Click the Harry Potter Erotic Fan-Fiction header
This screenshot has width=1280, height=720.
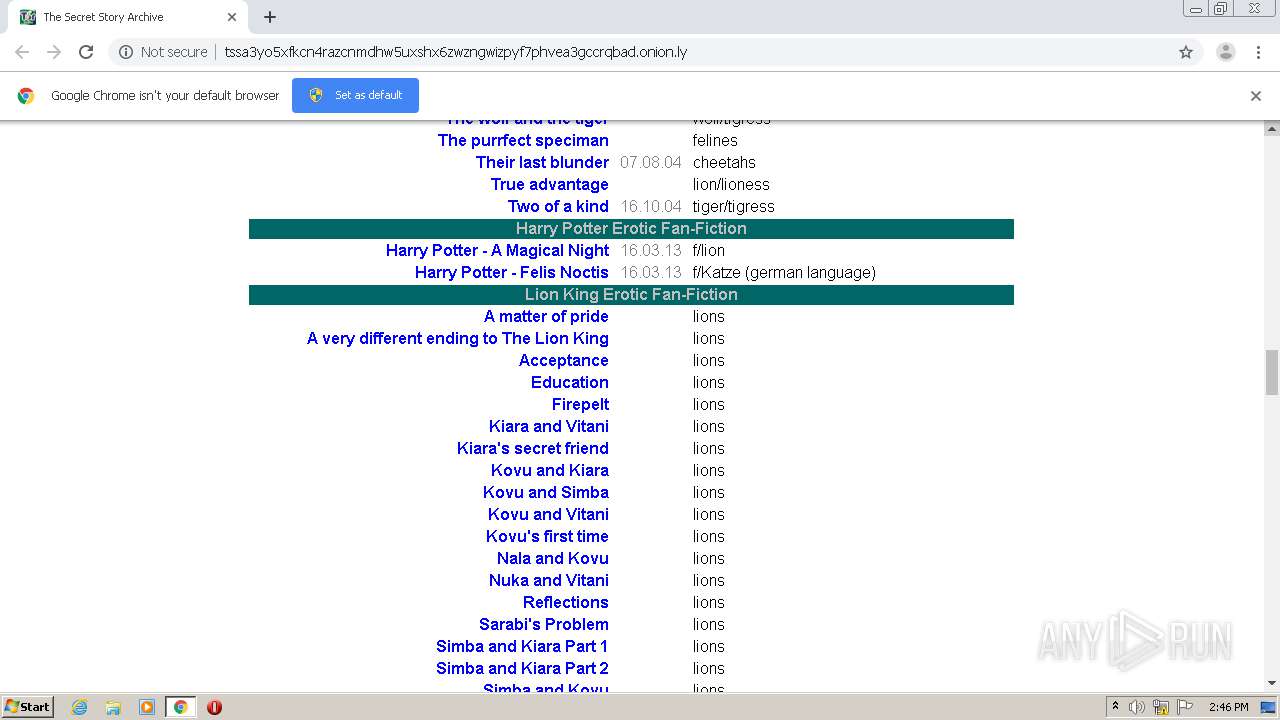pyautogui.click(x=631, y=228)
